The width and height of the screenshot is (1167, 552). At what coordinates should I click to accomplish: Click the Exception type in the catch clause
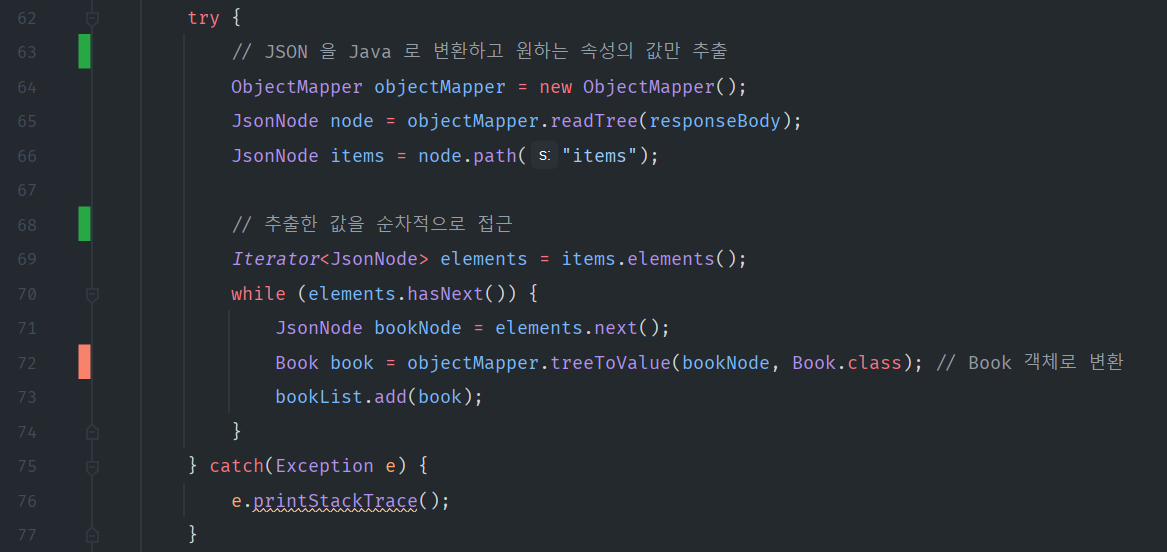[324, 466]
